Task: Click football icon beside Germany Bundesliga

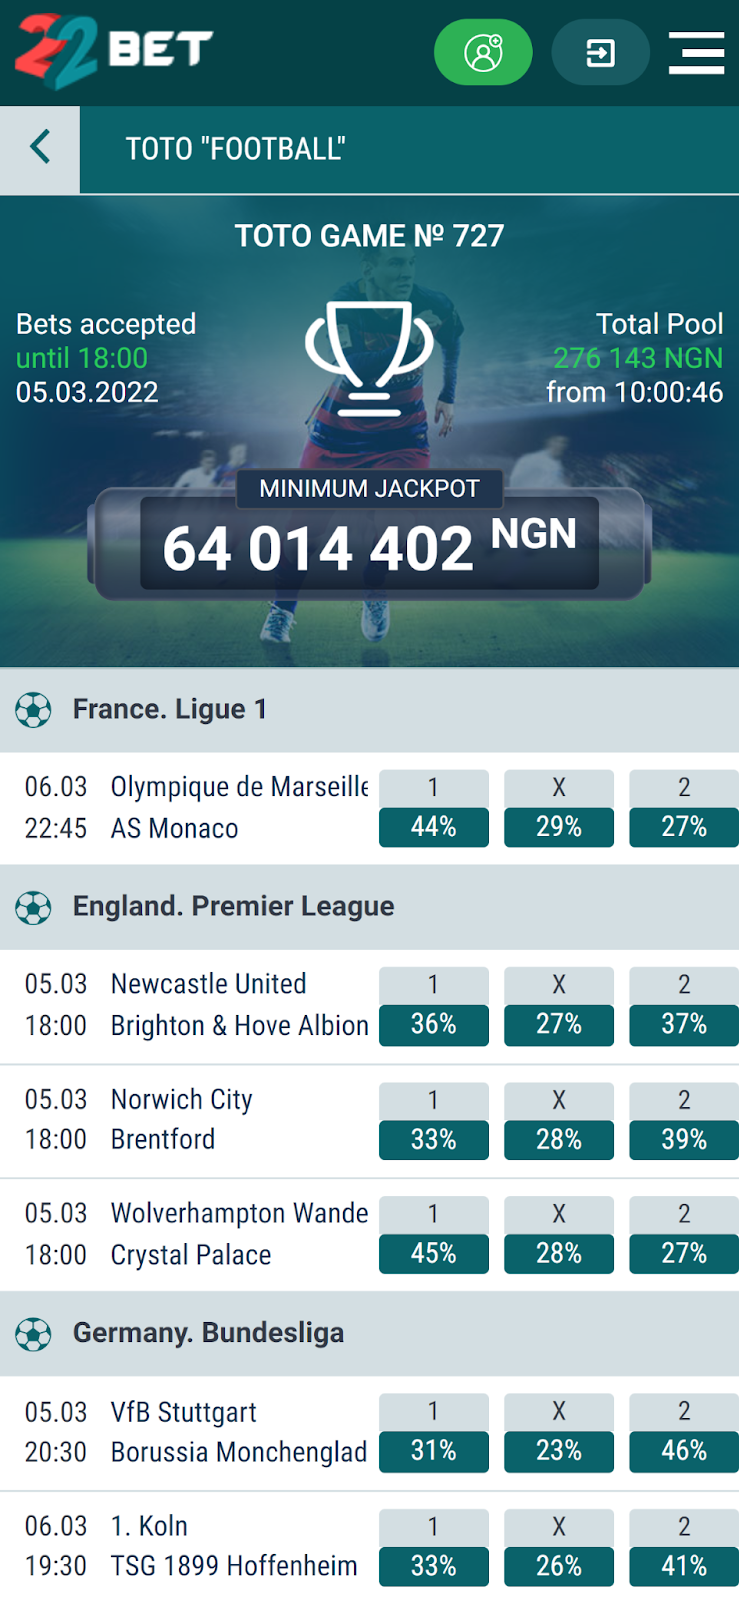Action: click(x=33, y=1334)
